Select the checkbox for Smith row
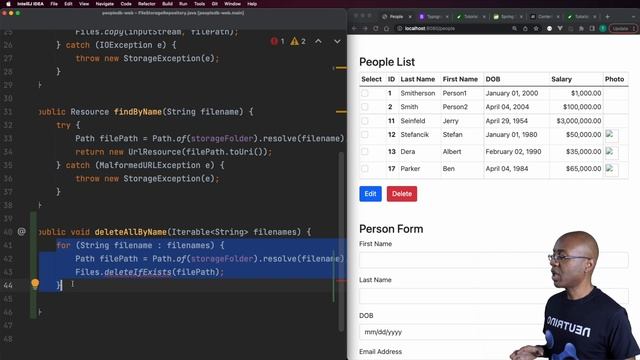 tap(364, 107)
